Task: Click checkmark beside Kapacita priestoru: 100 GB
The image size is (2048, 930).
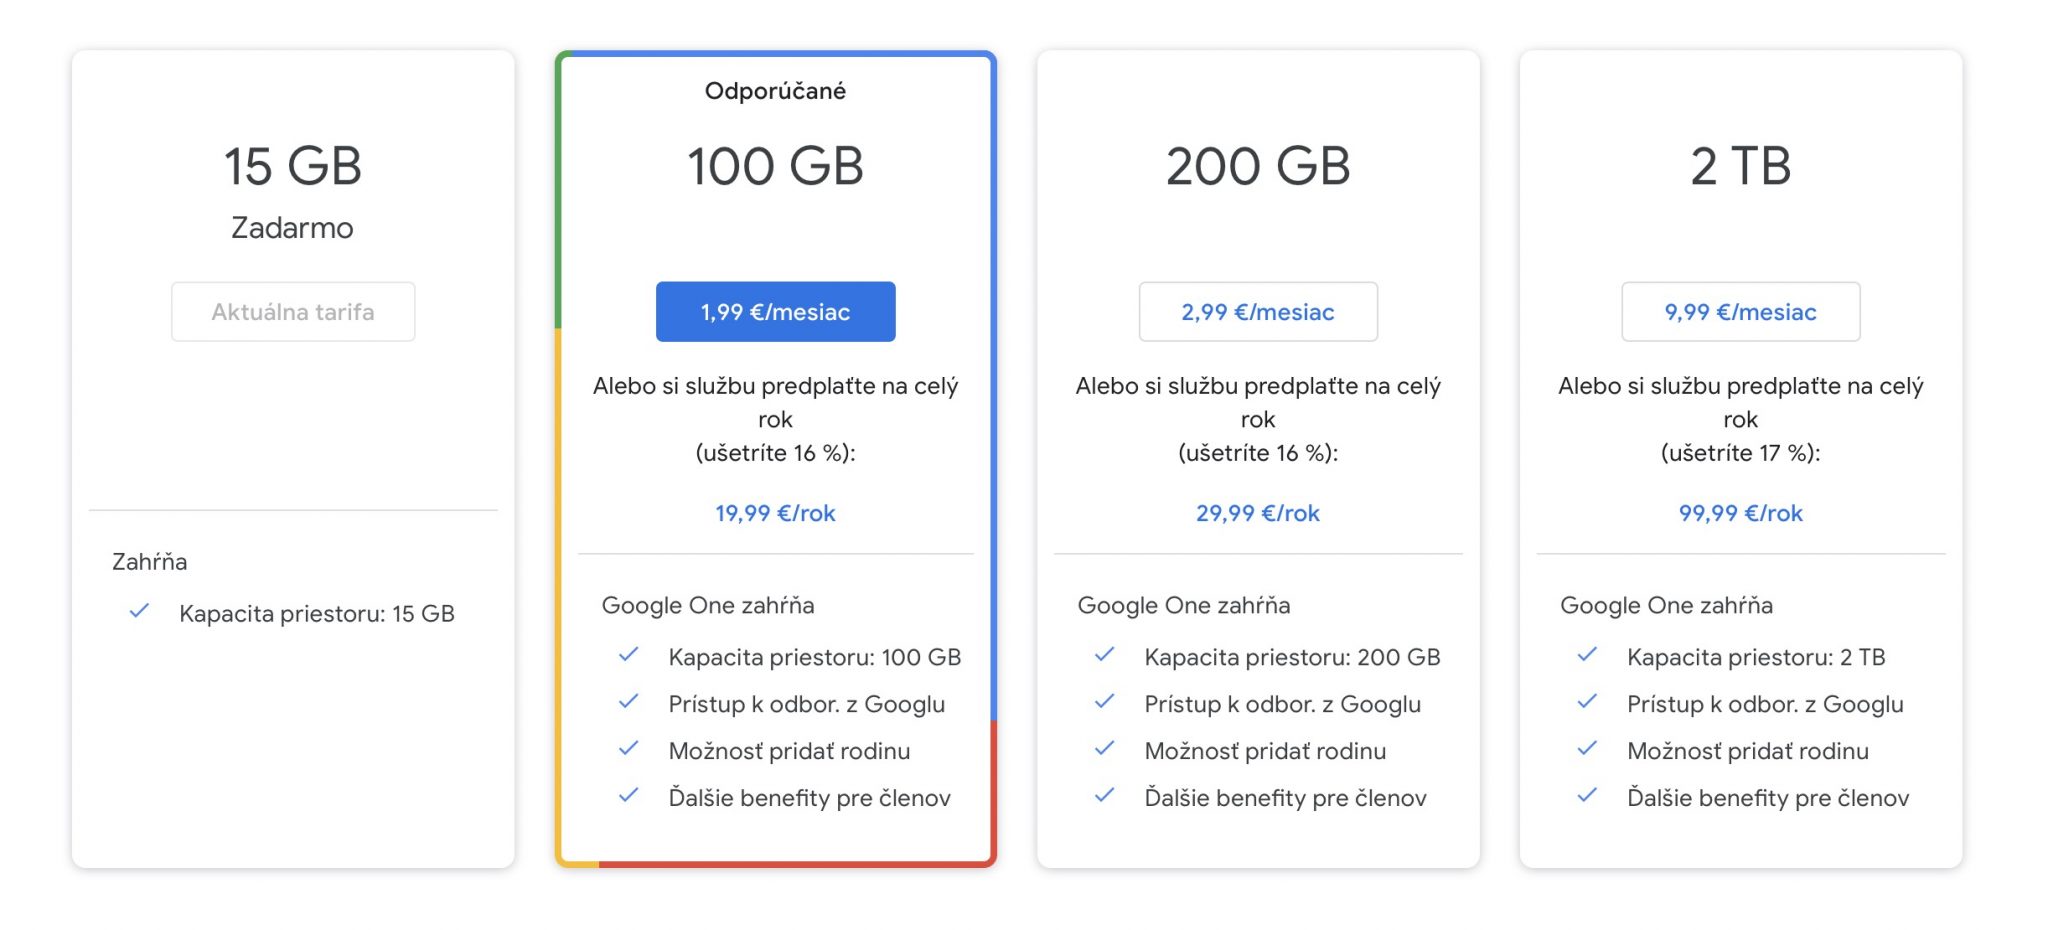Action: tap(628, 655)
